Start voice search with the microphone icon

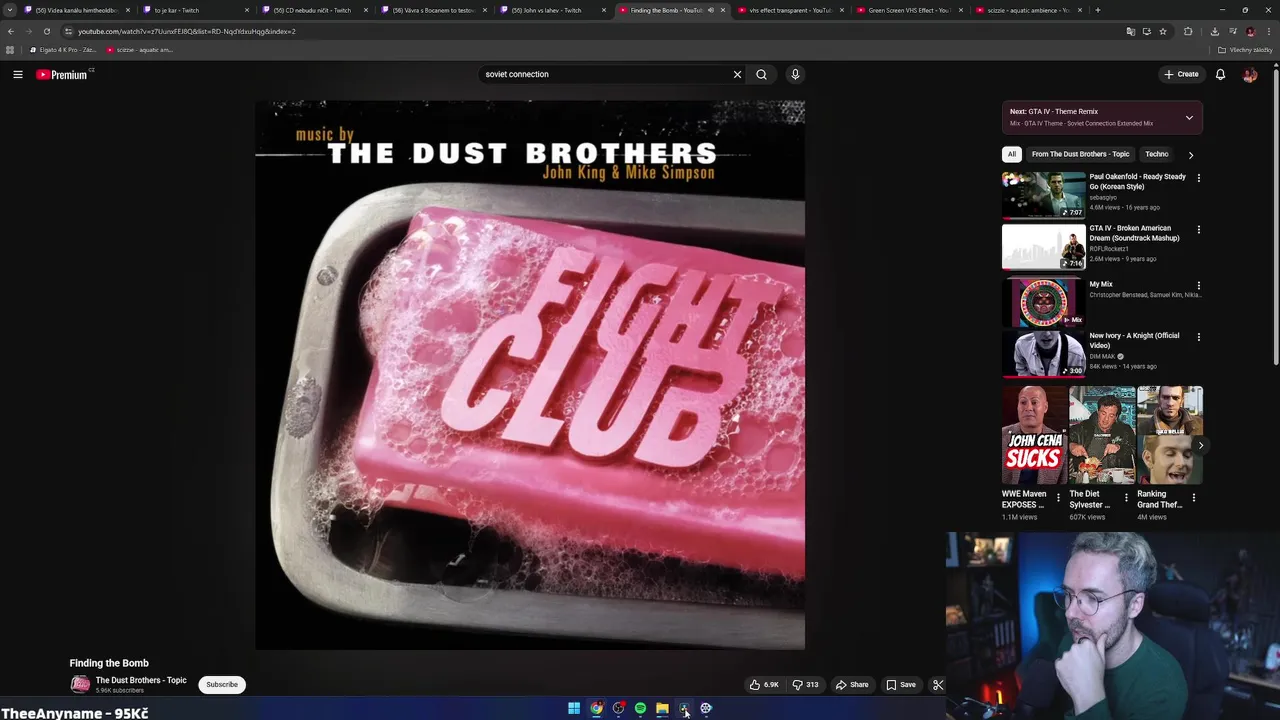click(795, 74)
